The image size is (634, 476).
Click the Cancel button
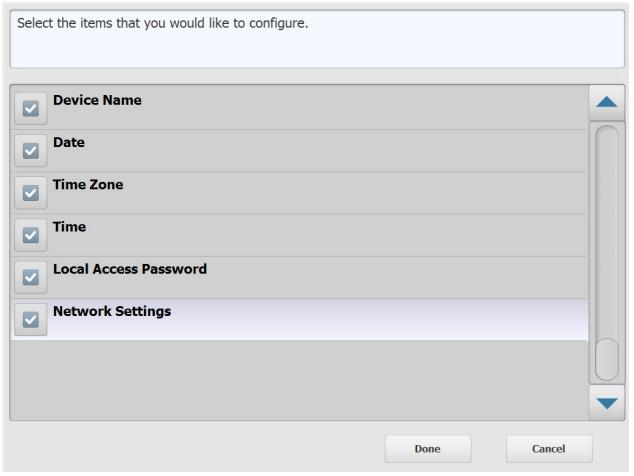549,448
